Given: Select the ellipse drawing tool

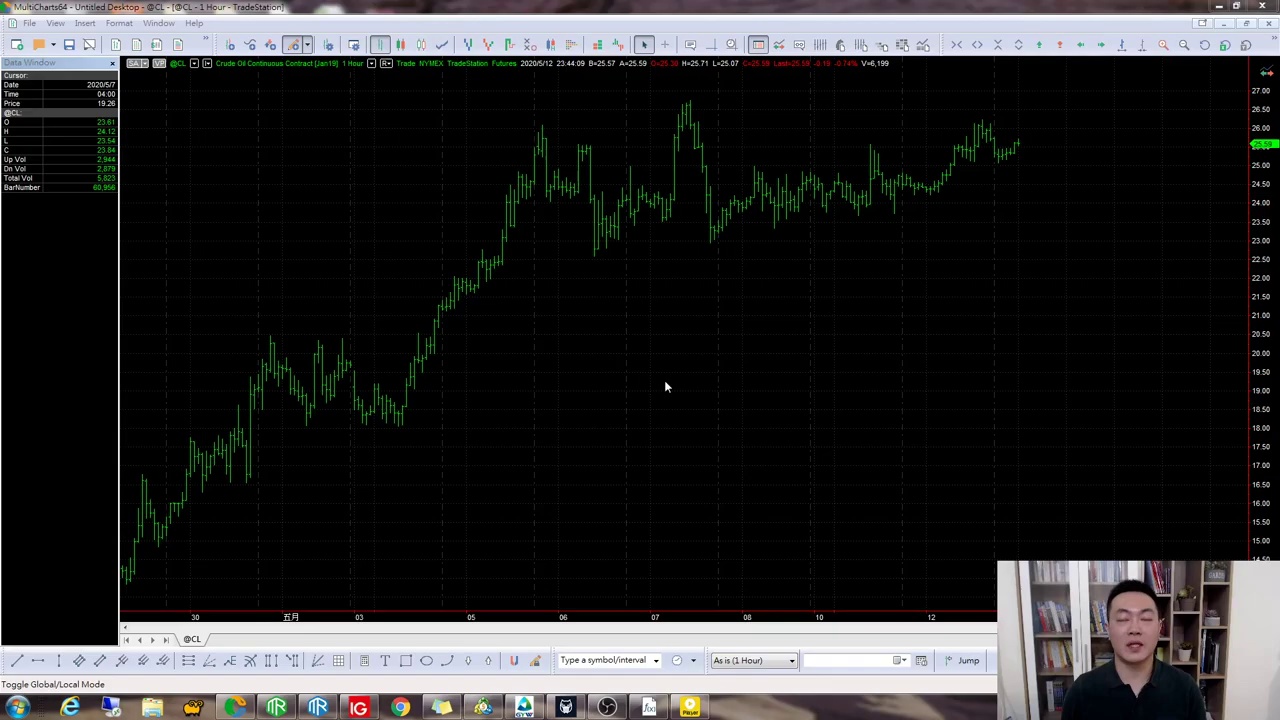Looking at the screenshot, I should 427,661.
